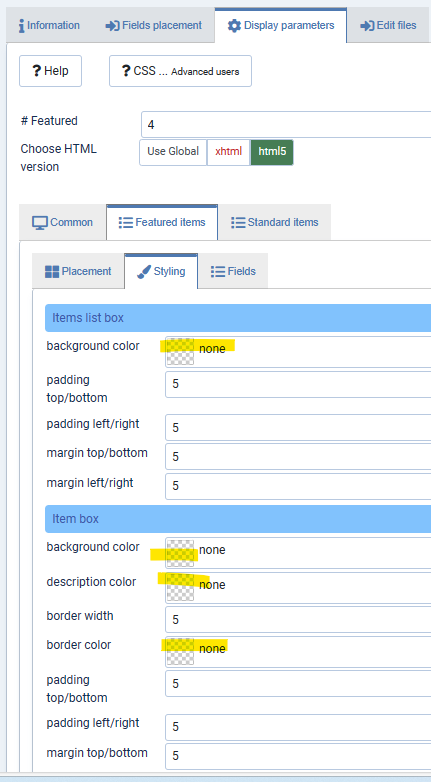Switch to Fields placement tab
This screenshot has height=782, width=431.
pyautogui.click(x=154, y=25)
